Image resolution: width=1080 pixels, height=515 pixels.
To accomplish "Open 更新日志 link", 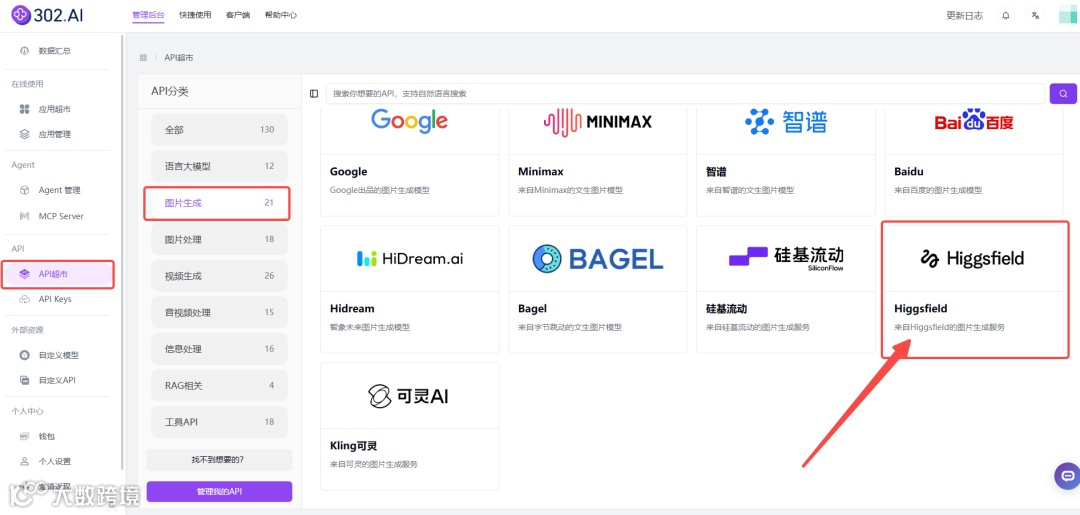I will [964, 15].
